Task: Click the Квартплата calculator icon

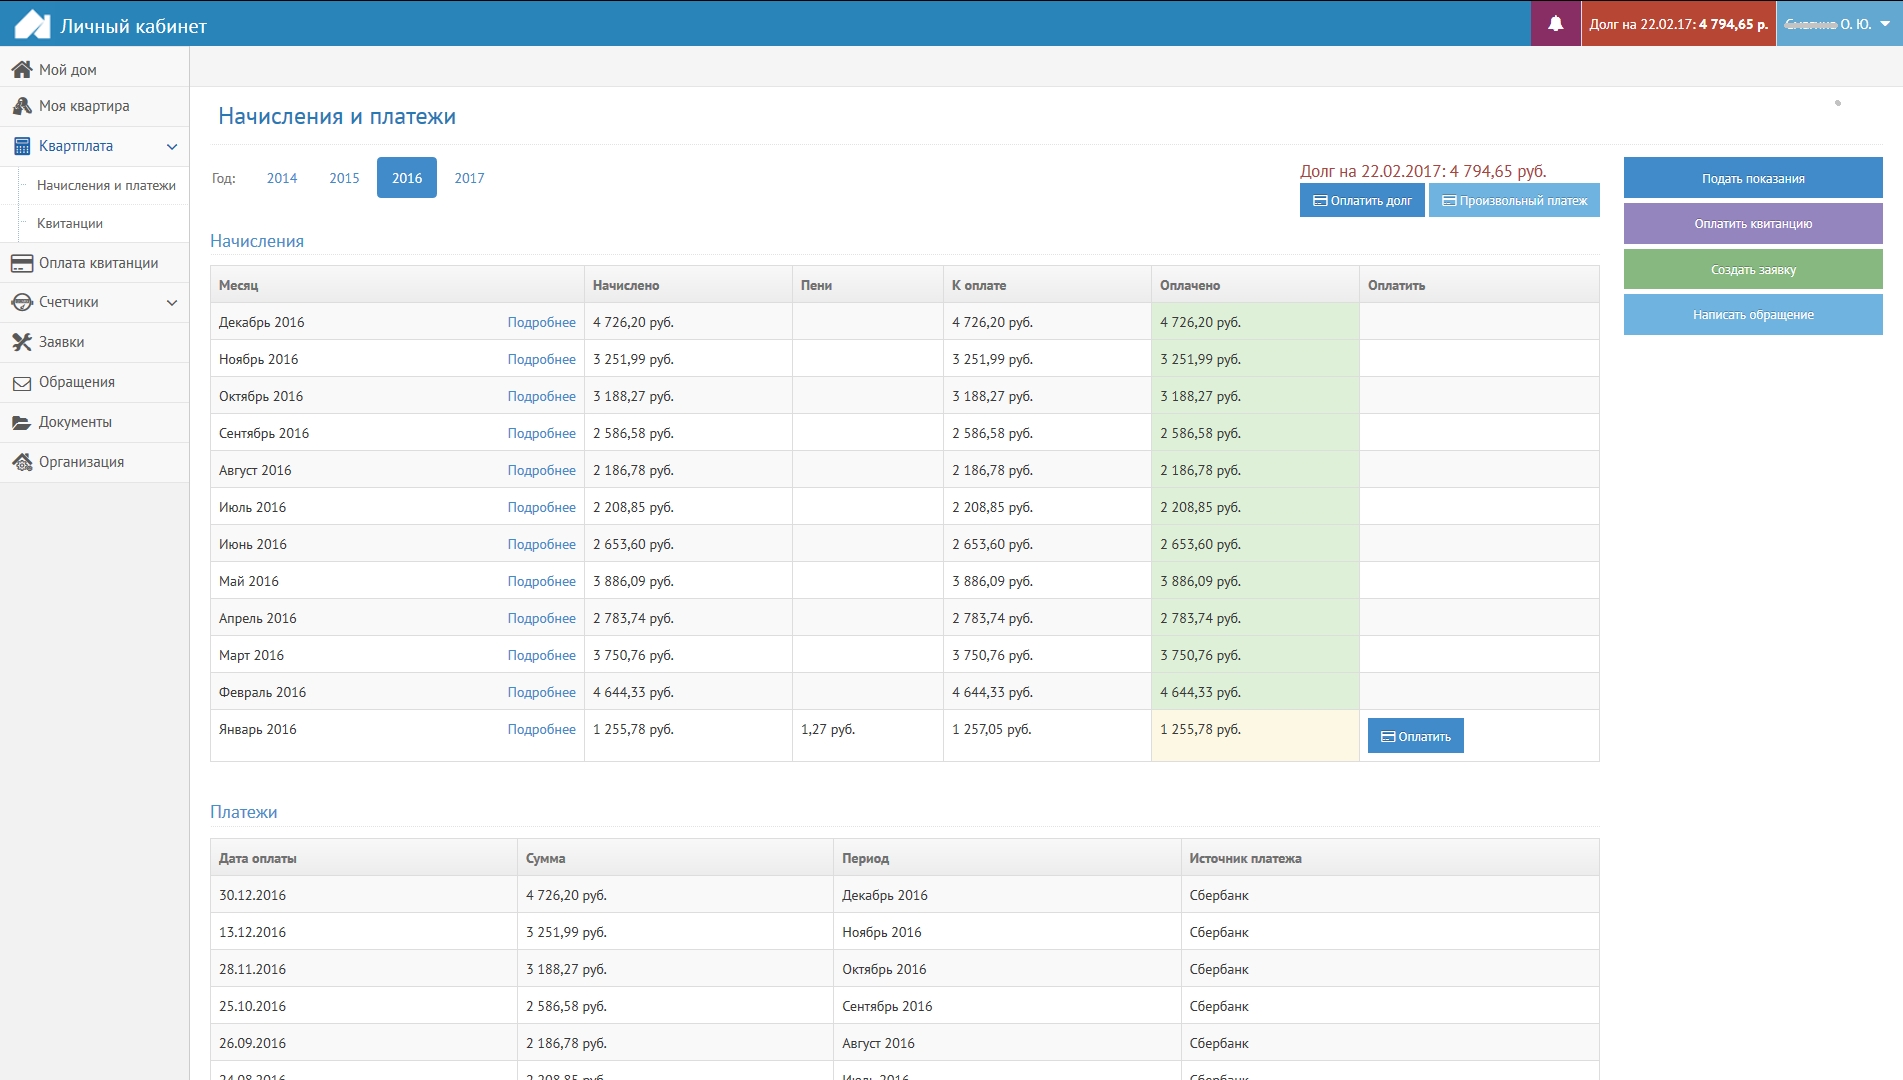Action: [22, 146]
